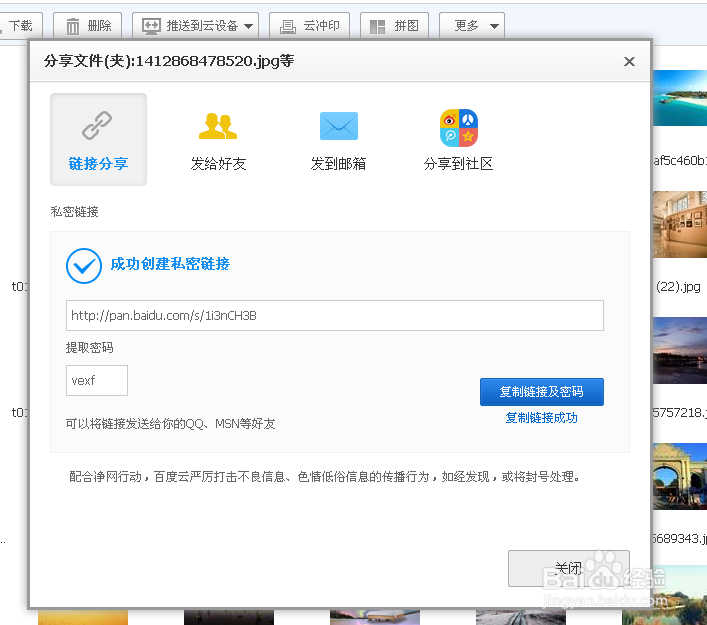Click the printer icon on 云冲印
Viewport: 707px width, 625px height.
pyautogui.click(x=288, y=27)
